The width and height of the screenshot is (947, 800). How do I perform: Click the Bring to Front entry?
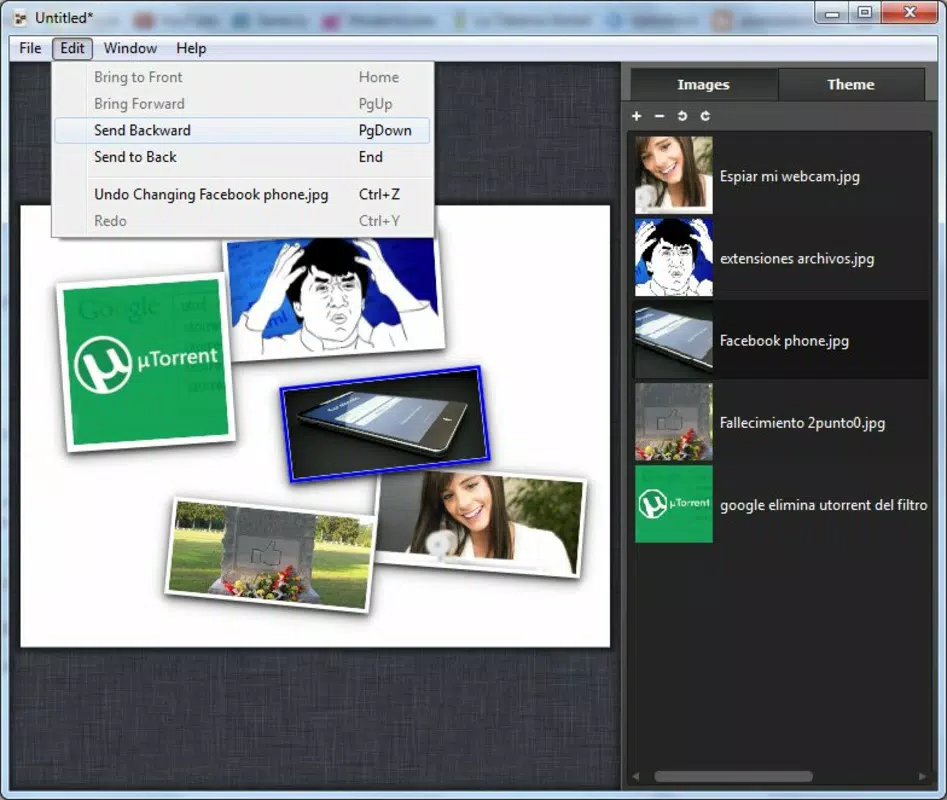[242, 77]
